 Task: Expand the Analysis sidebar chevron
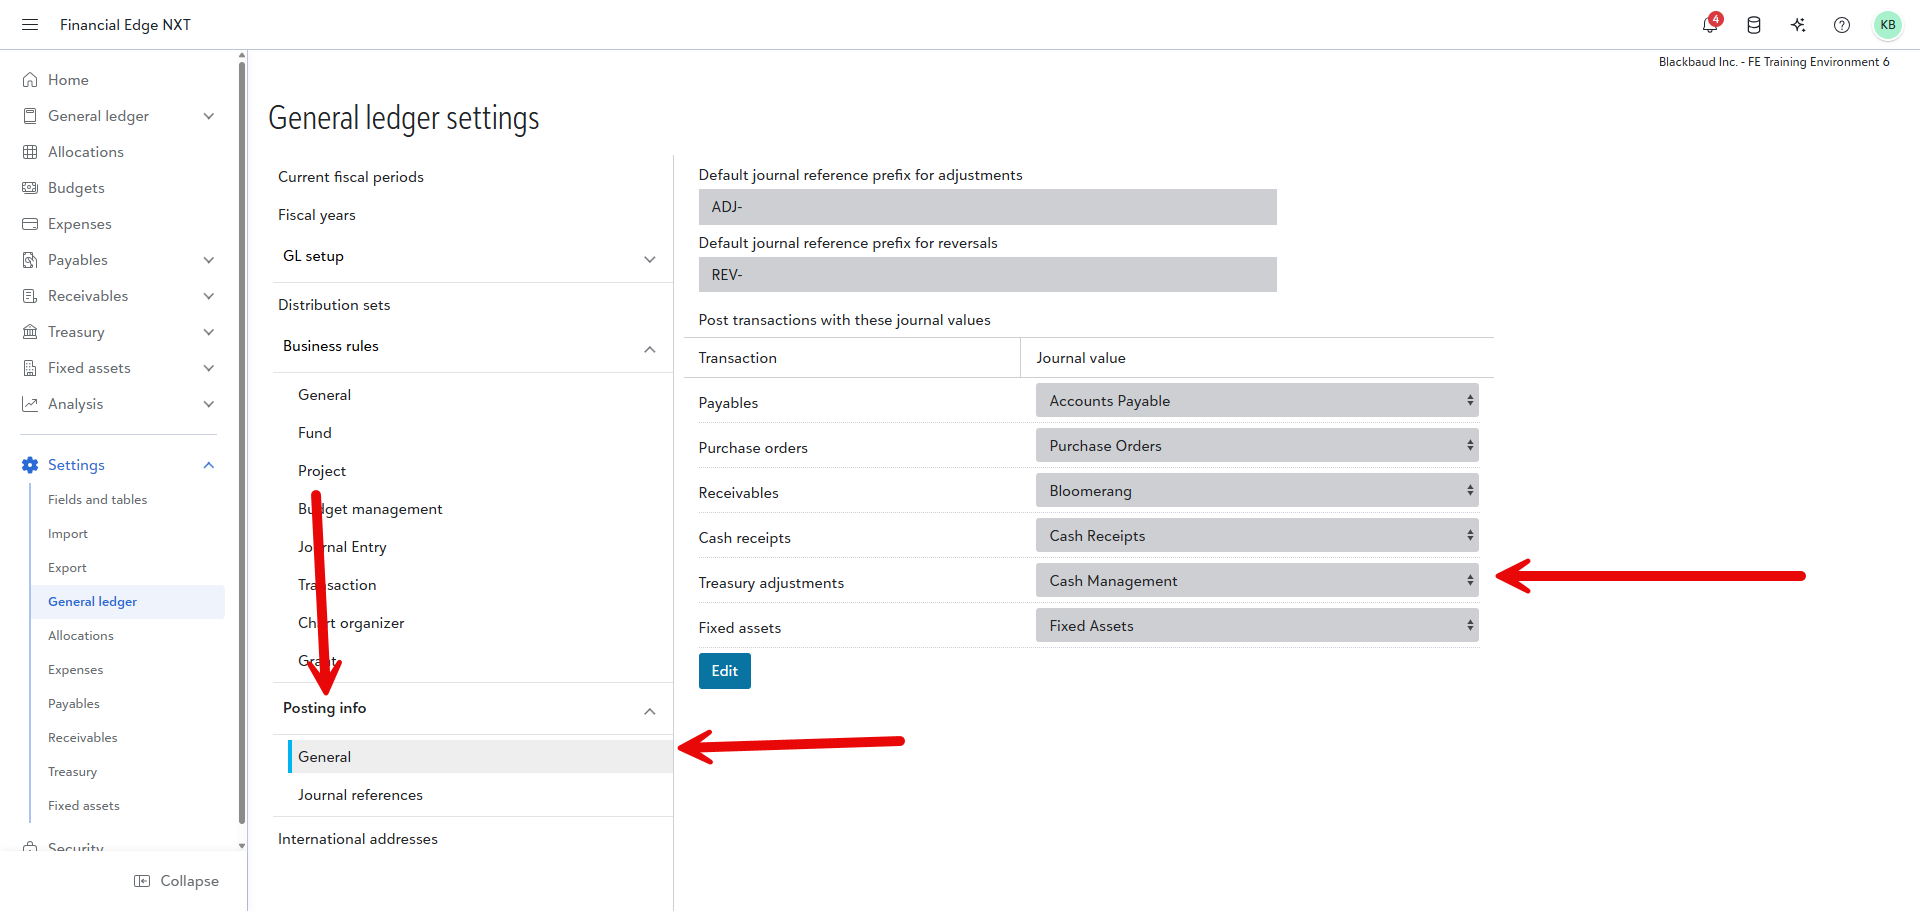click(x=209, y=404)
